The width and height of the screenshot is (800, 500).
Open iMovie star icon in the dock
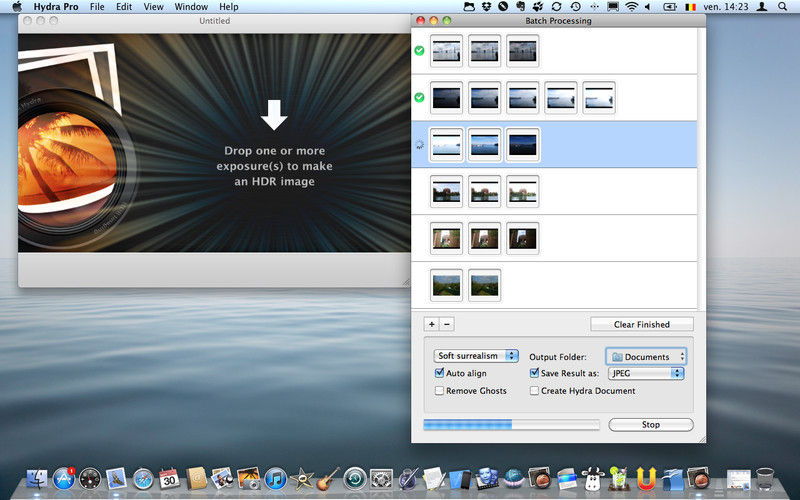[x=302, y=479]
